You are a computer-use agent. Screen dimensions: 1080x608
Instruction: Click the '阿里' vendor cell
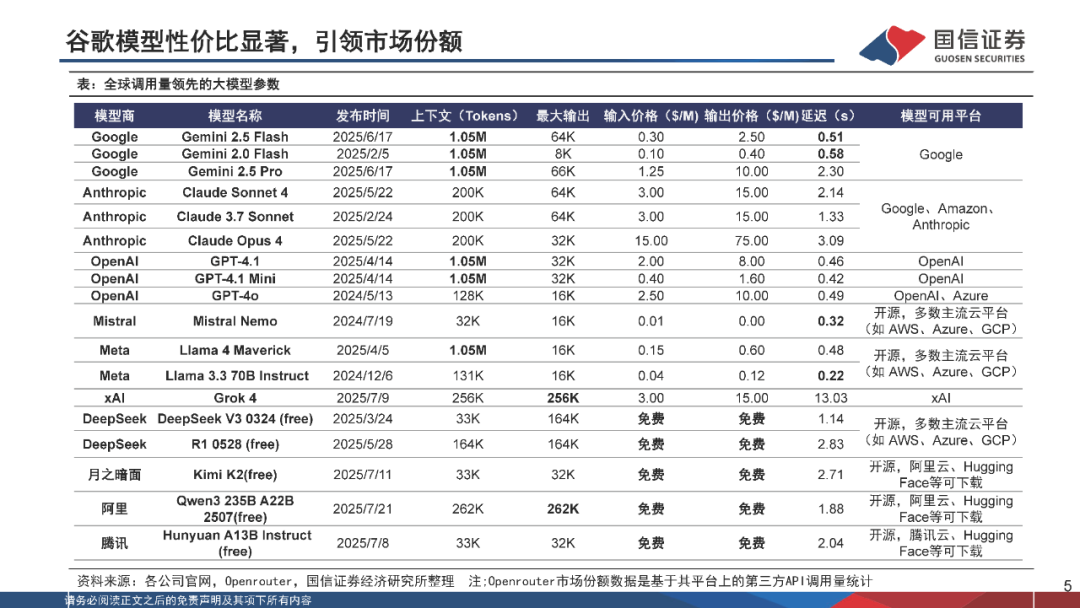[114, 509]
